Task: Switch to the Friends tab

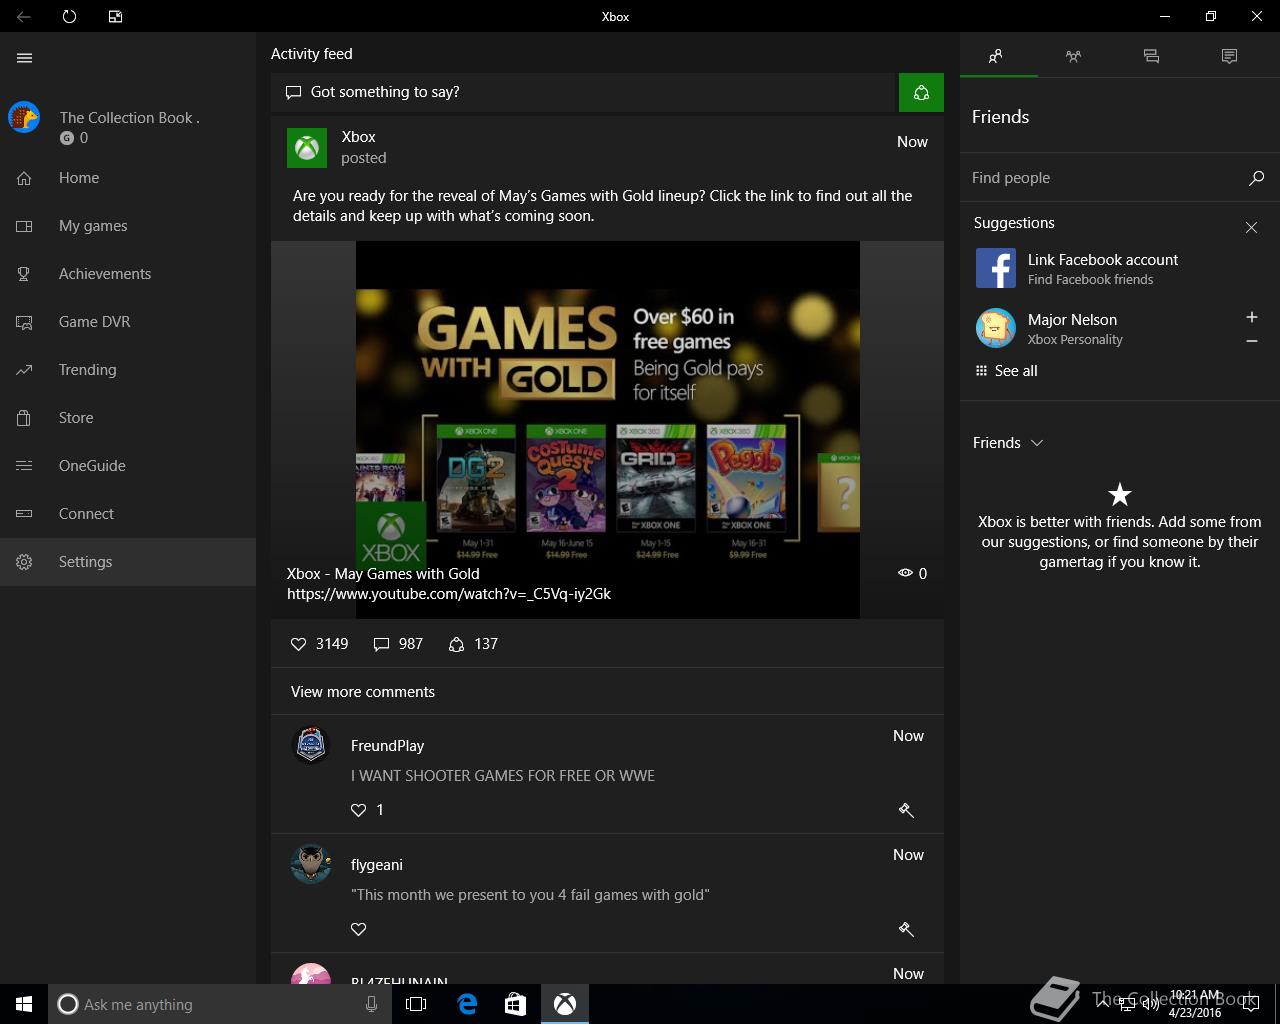Action: point(996,56)
